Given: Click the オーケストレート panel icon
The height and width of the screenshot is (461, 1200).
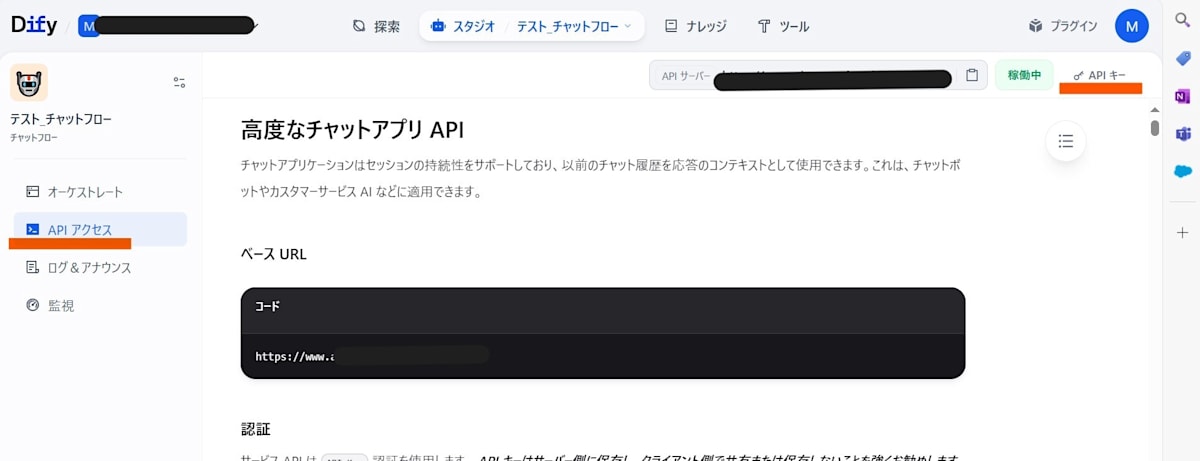Looking at the screenshot, I should tap(33, 191).
